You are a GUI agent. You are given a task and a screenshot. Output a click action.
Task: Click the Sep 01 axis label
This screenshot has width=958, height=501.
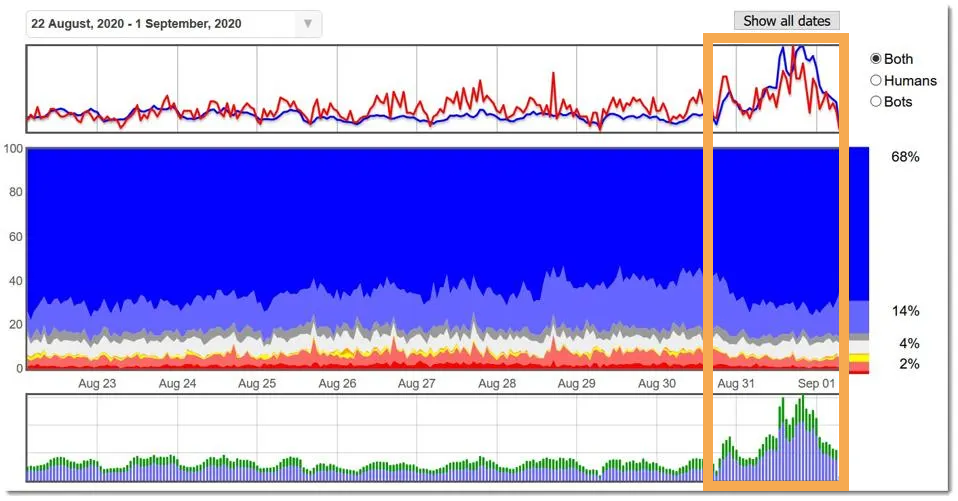[816, 384]
